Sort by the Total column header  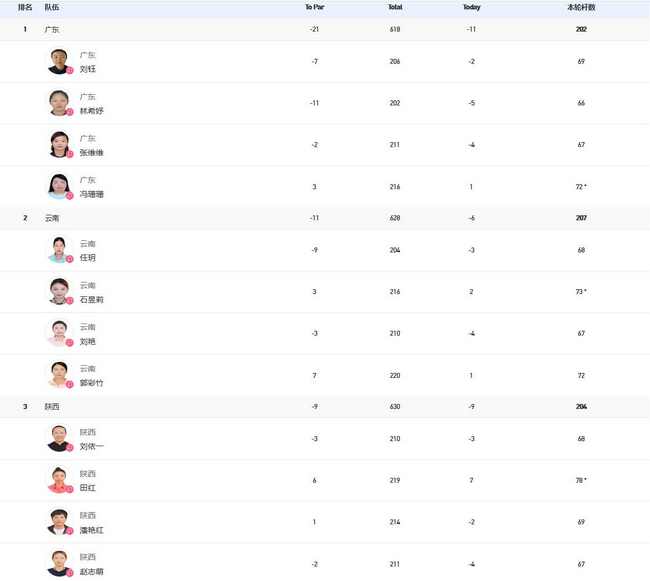[x=395, y=7]
